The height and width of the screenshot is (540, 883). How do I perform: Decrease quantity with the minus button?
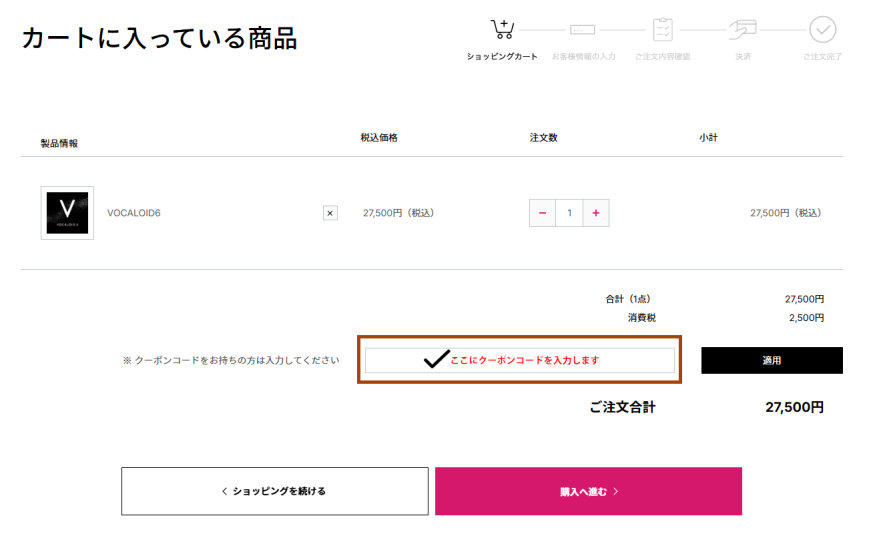click(542, 213)
